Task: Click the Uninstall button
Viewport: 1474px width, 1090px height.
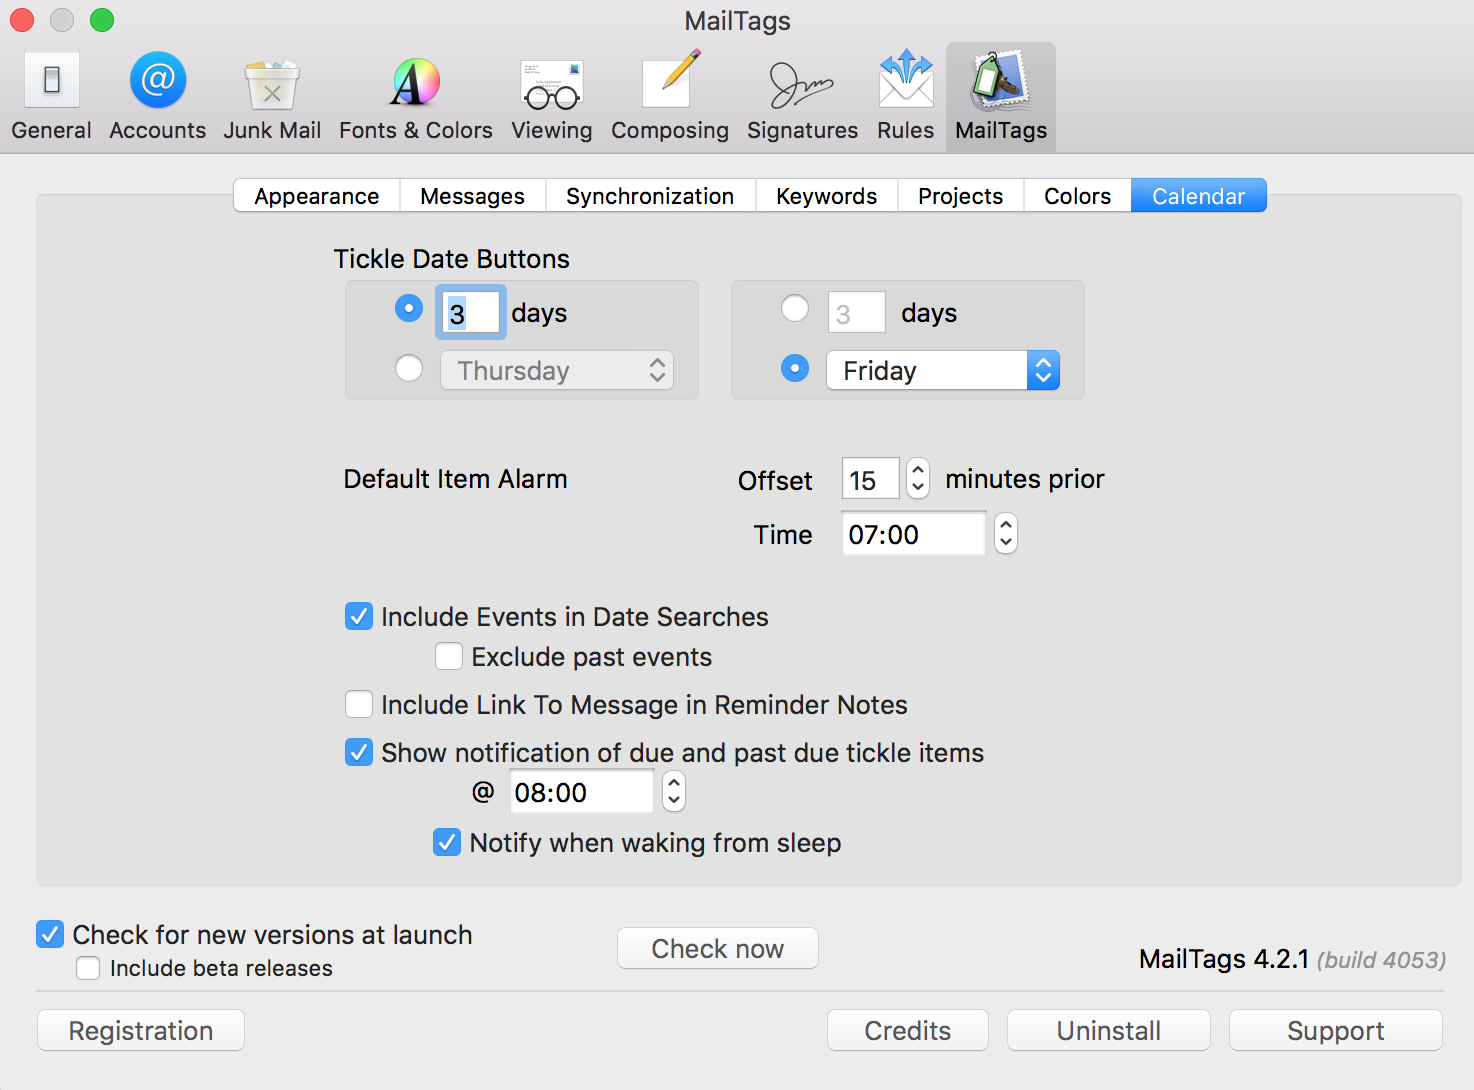Action: (x=1109, y=1030)
